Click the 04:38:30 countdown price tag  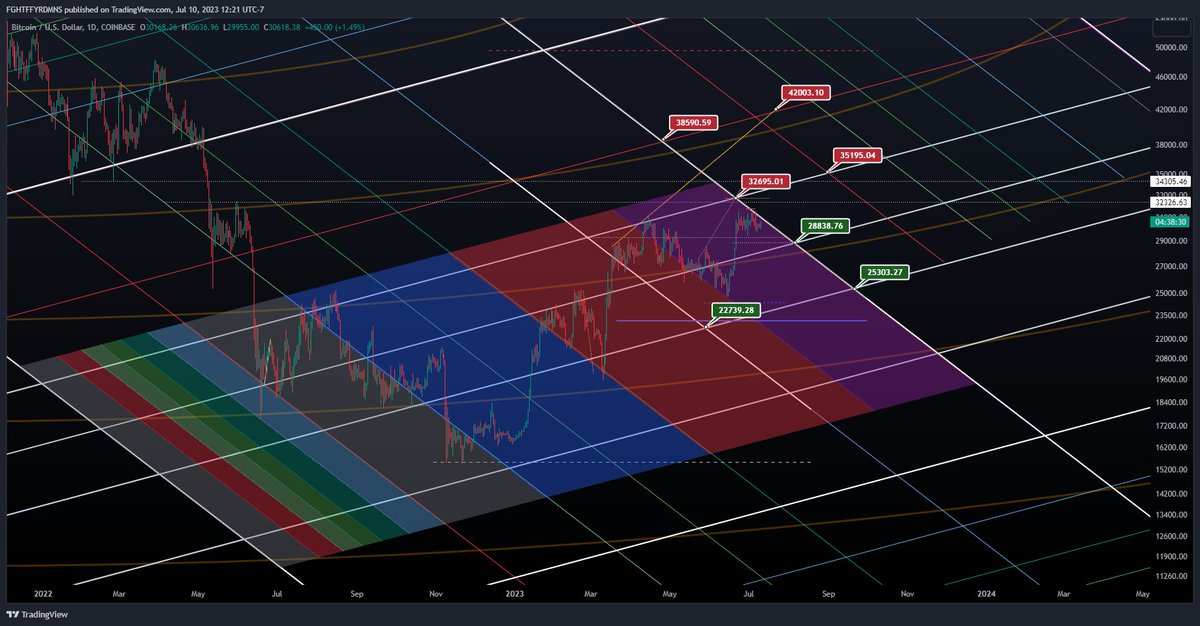[1169, 222]
